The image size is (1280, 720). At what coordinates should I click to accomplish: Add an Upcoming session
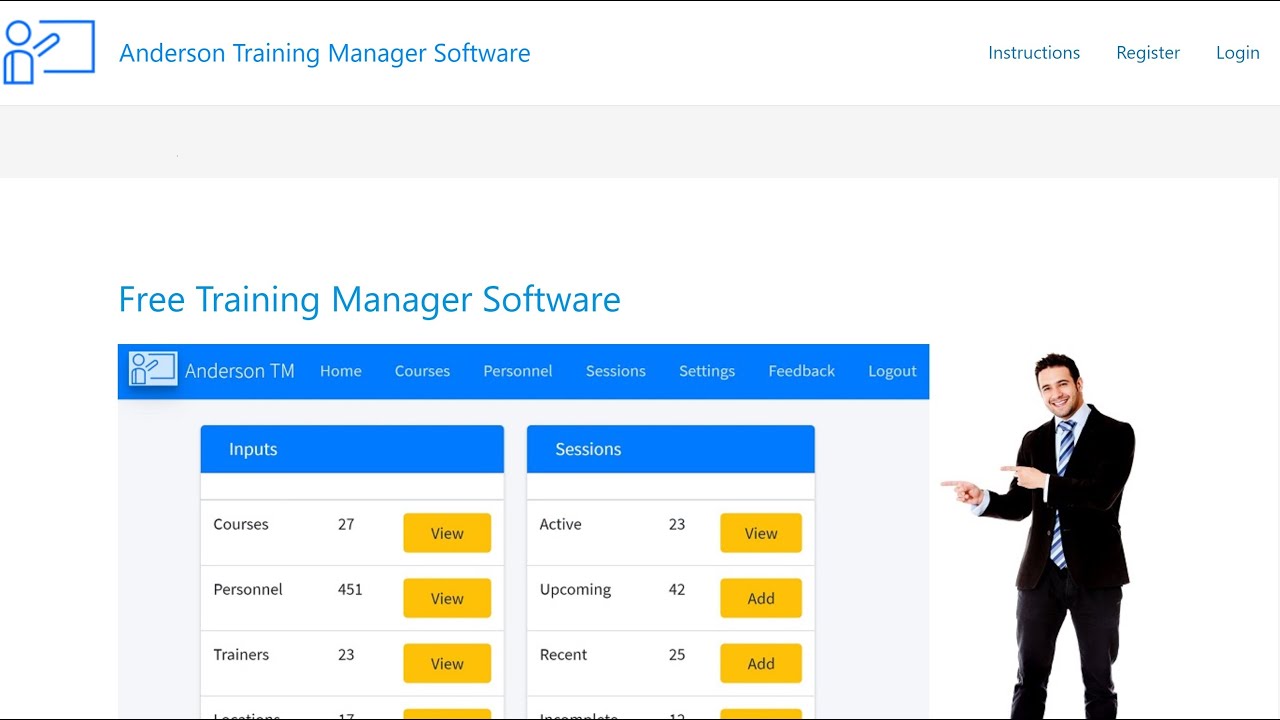(761, 598)
